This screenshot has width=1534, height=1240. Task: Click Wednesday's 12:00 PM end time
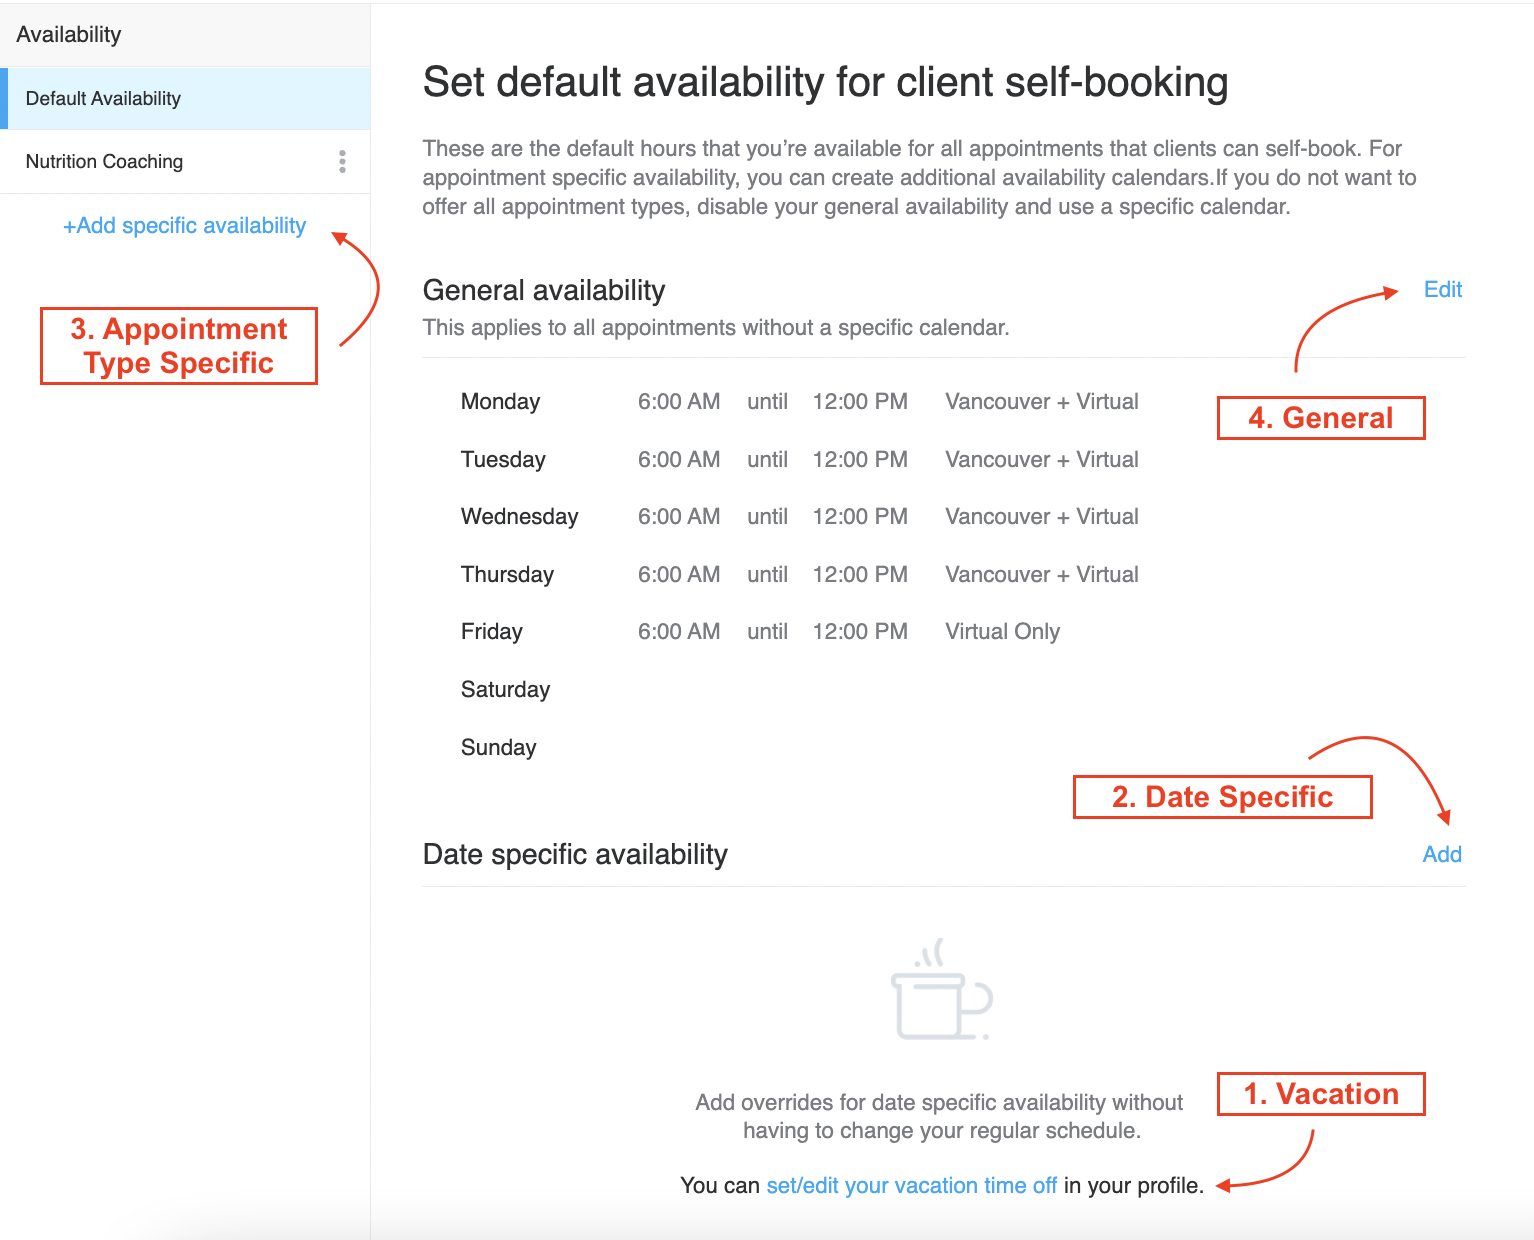point(860,517)
